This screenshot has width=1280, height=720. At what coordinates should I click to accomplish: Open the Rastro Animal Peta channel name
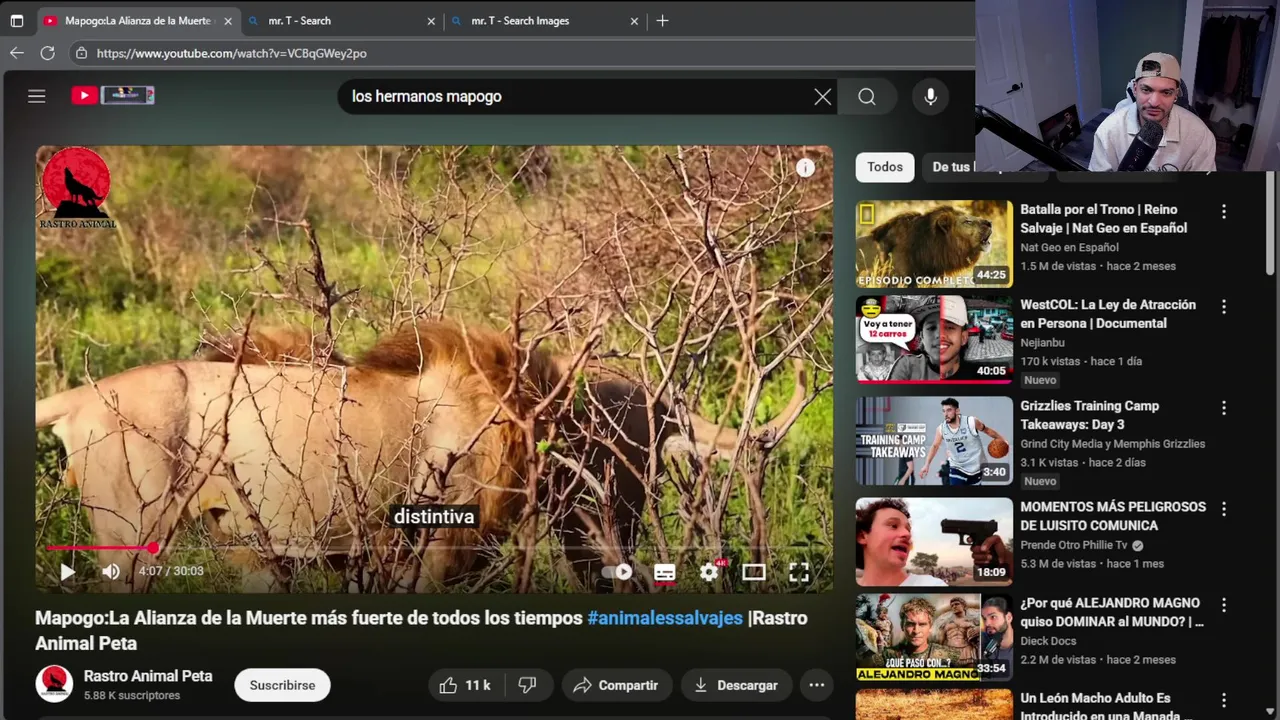tap(148, 676)
